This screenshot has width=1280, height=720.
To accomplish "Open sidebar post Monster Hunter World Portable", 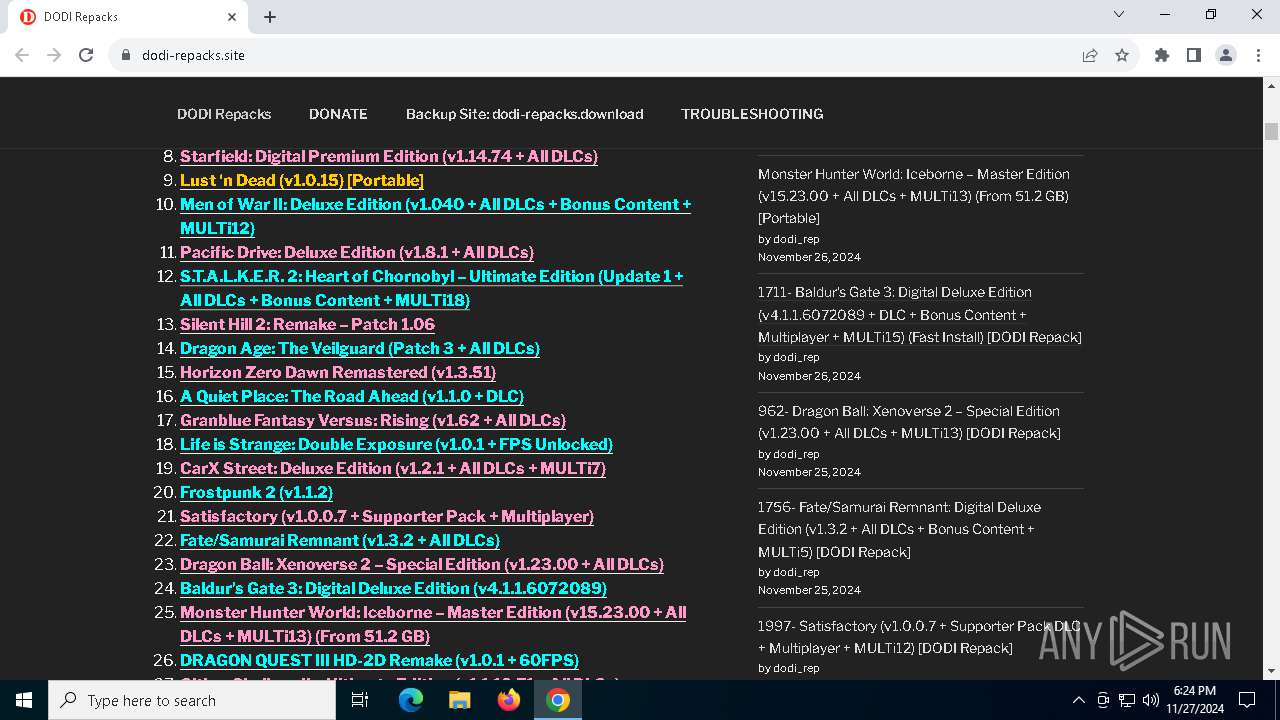I will (914, 196).
